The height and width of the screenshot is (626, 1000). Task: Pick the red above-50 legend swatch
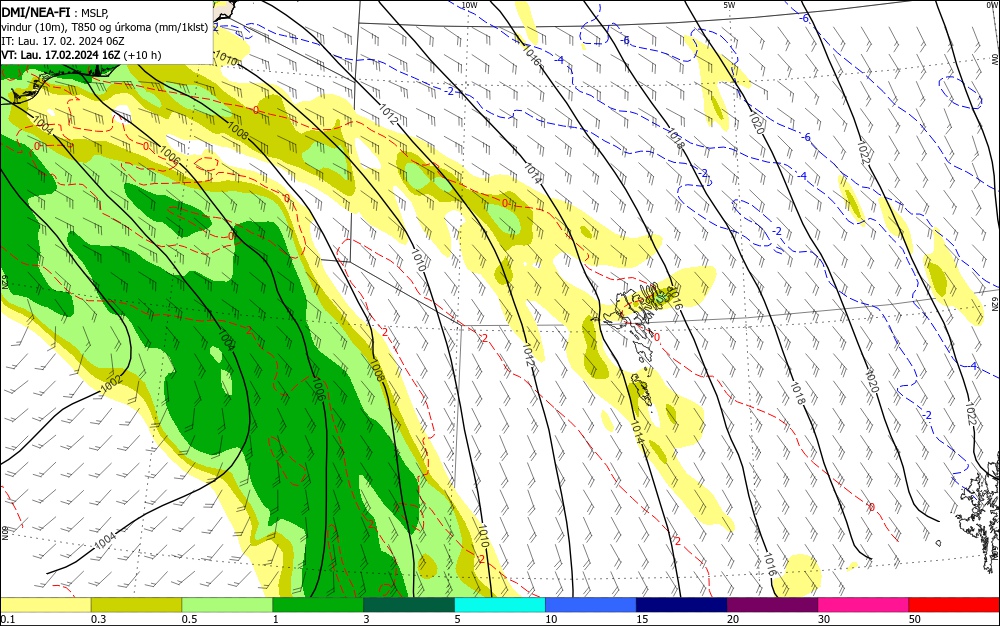954,605
